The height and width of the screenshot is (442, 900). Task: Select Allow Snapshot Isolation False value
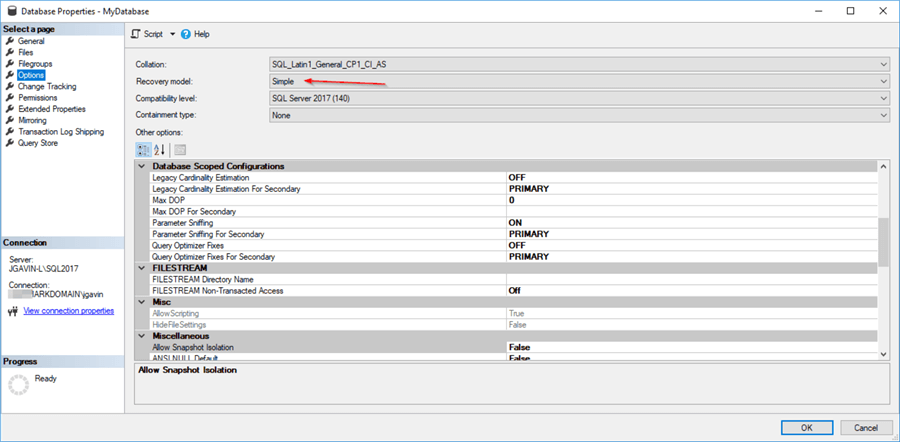coord(692,347)
